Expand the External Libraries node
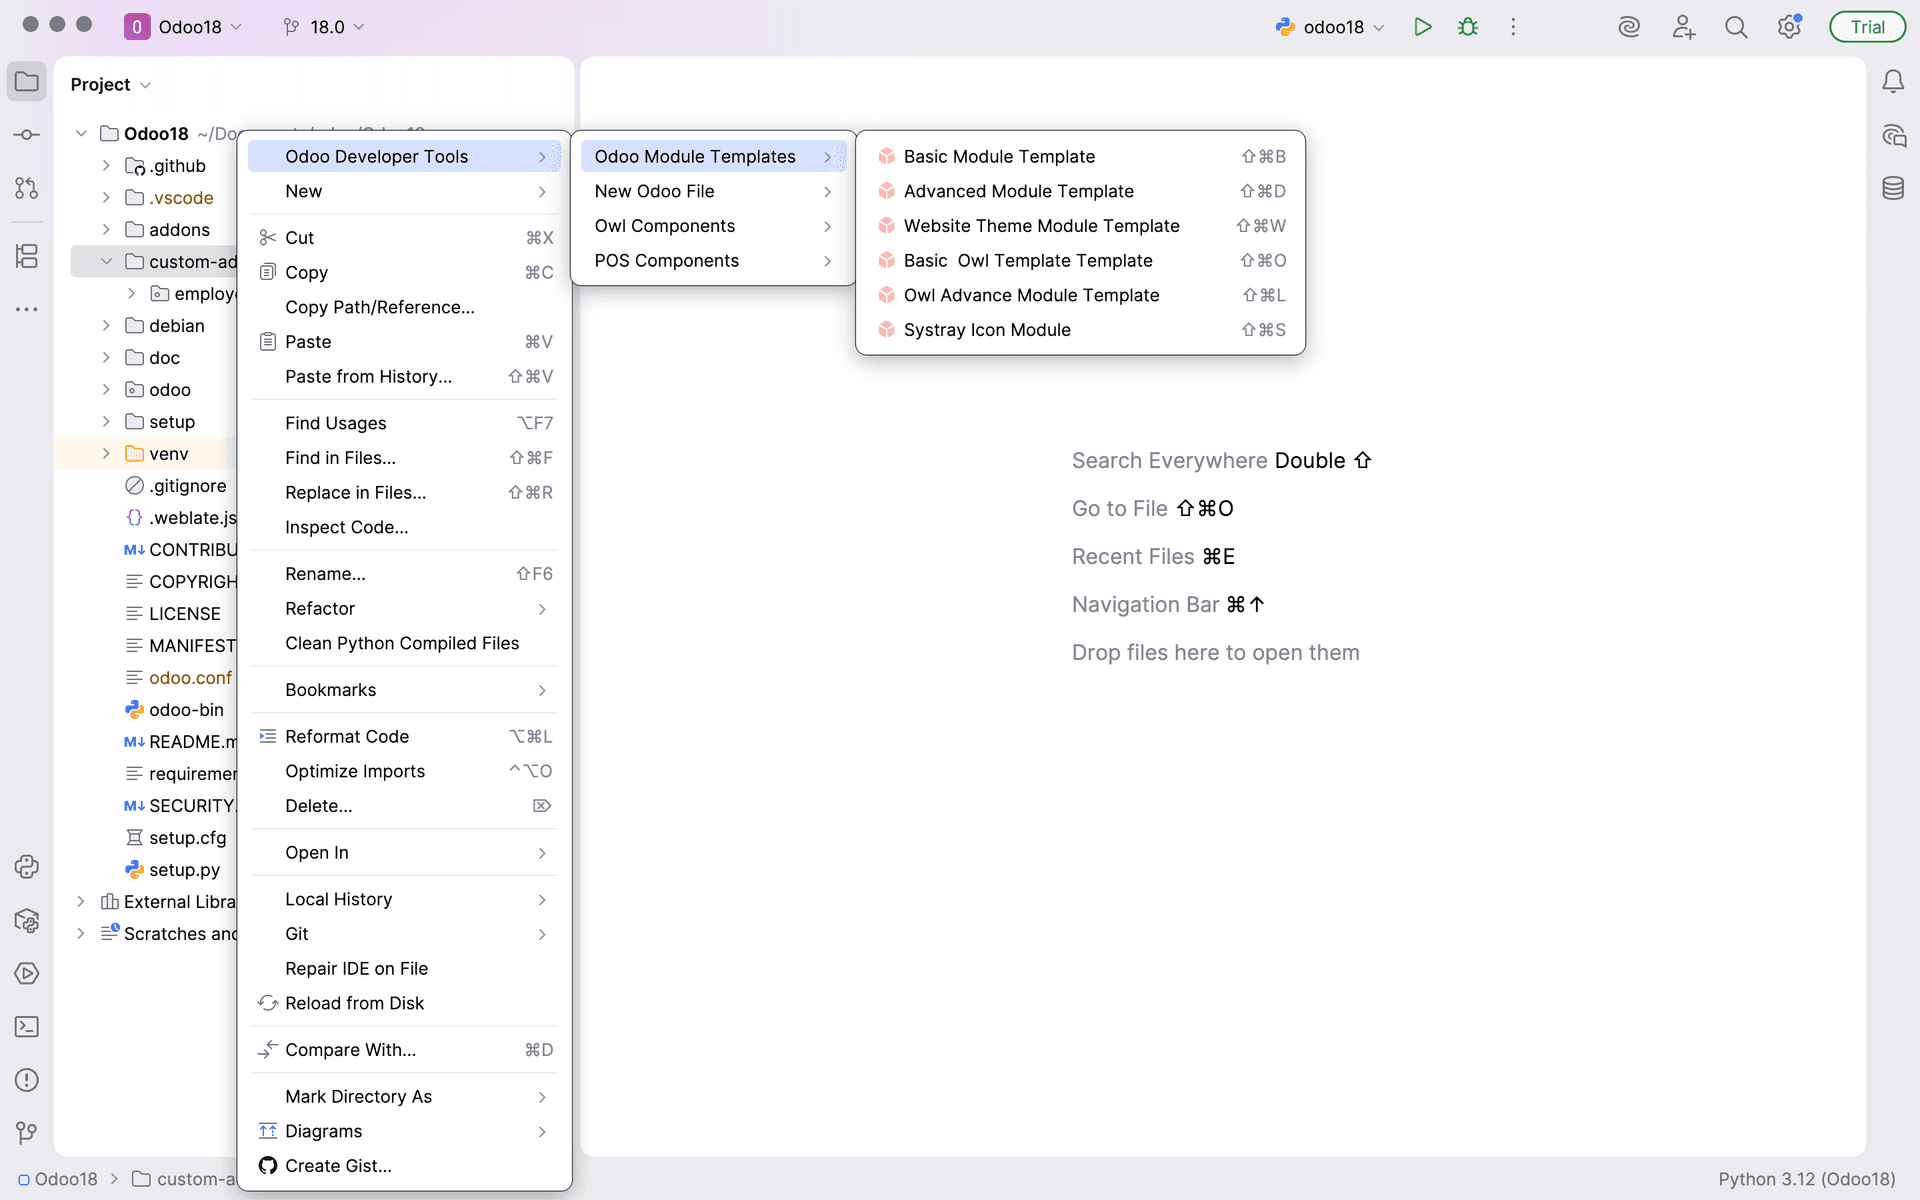Screen dimensions: 1920x1200 tap(81, 902)
